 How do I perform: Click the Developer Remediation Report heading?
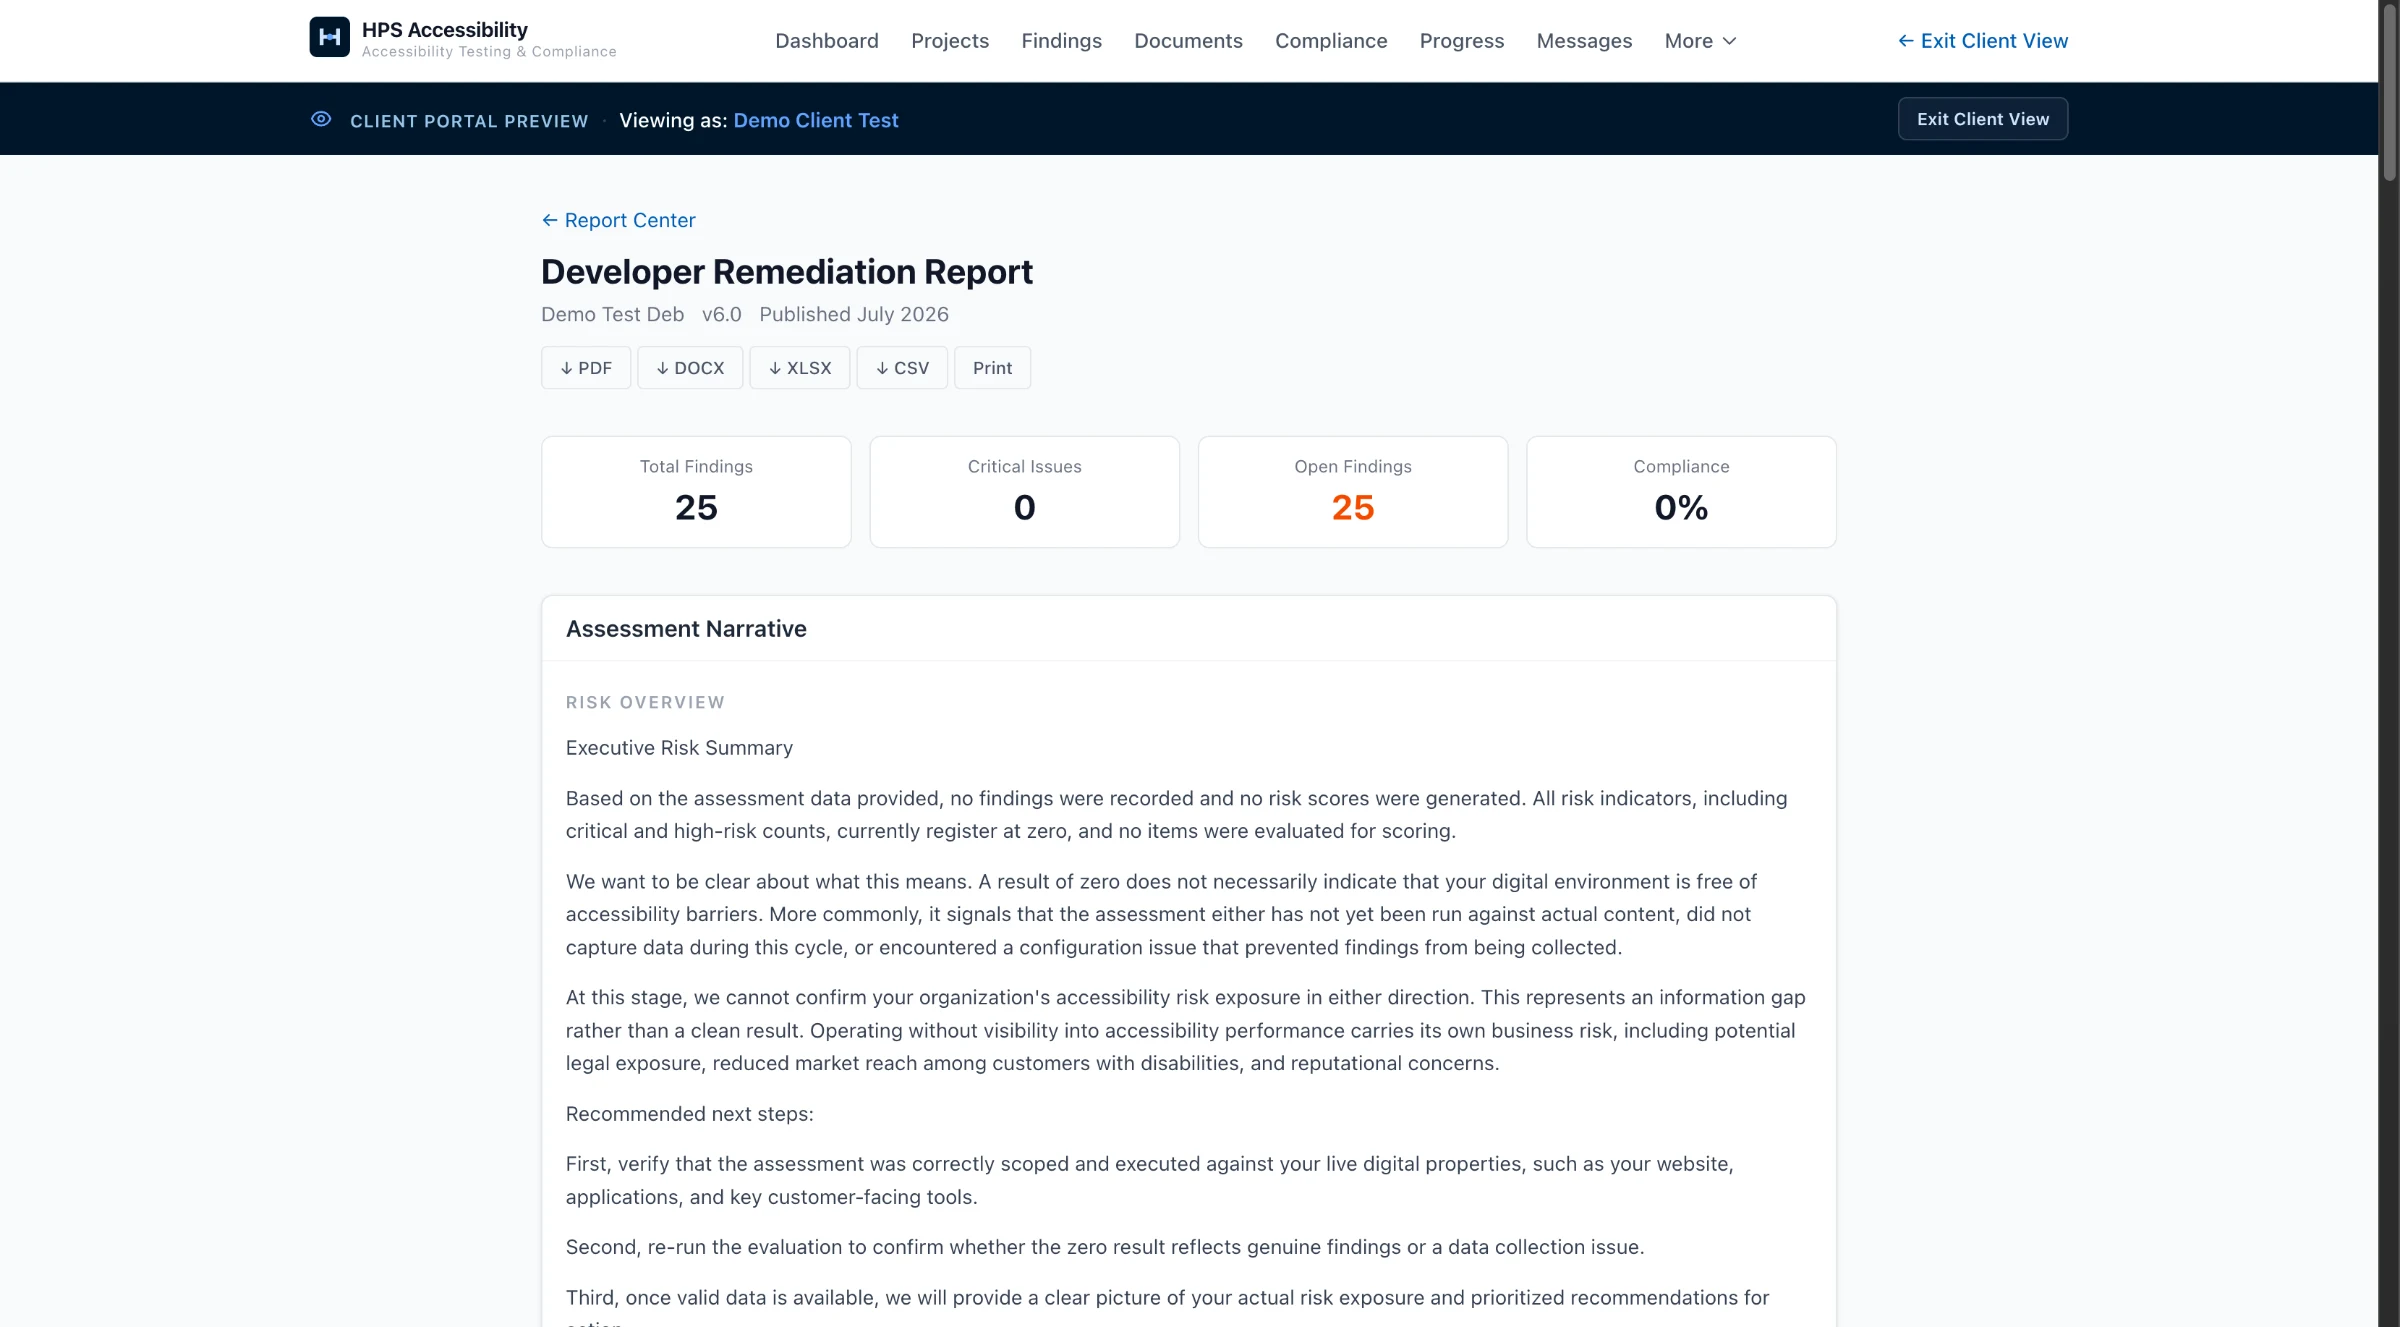tap(787, 272)
